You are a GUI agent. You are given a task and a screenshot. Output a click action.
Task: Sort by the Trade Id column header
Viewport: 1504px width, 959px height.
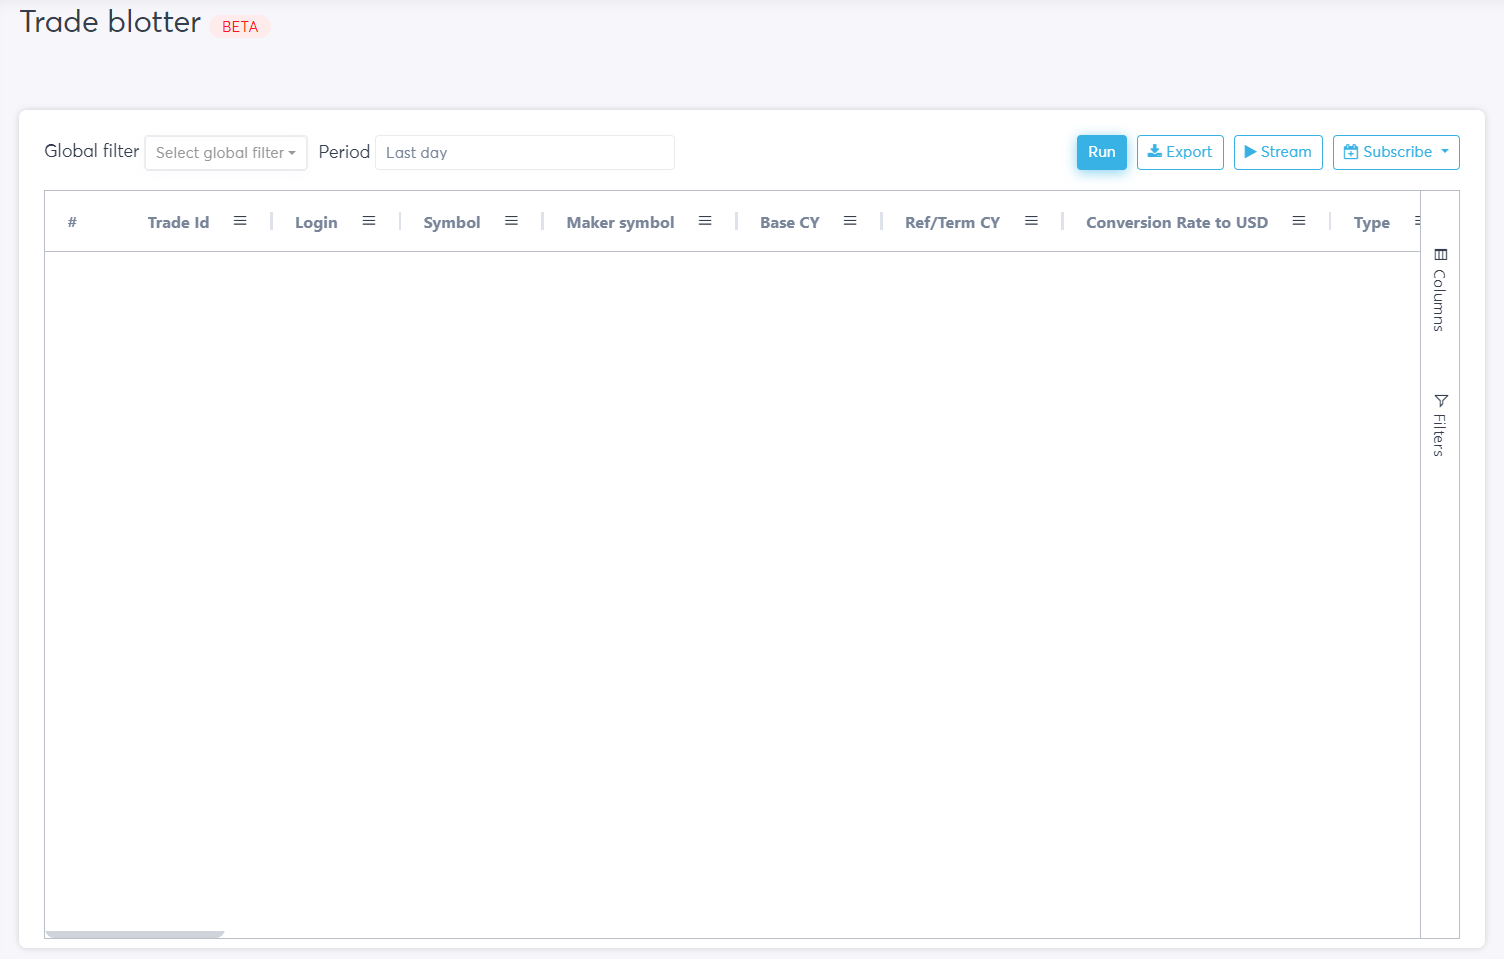click(178, 222)
